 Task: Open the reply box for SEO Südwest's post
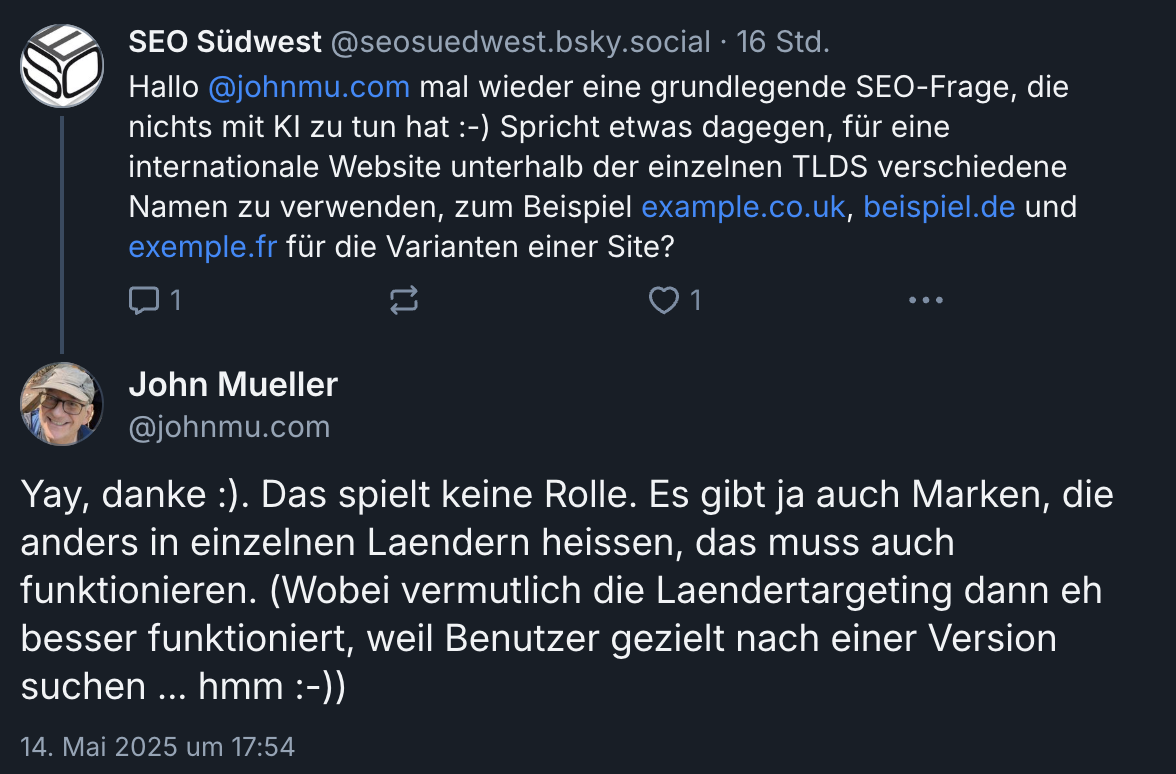click(x=144, y=299)
